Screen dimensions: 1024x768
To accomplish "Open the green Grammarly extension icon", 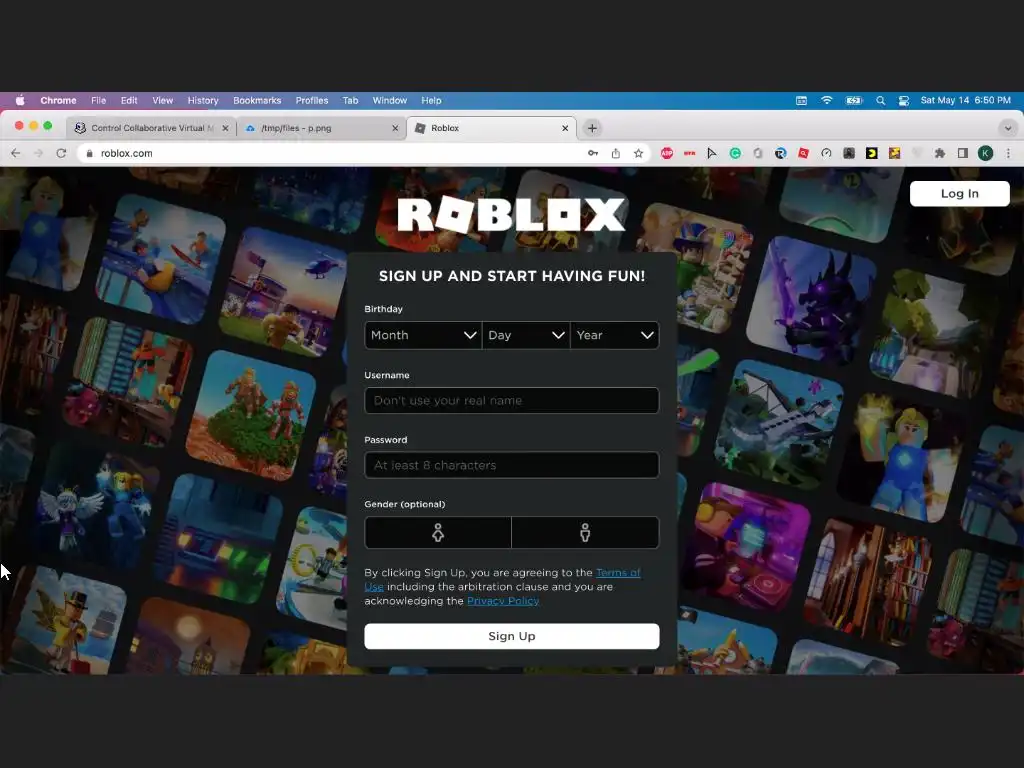I will [735, 153].
